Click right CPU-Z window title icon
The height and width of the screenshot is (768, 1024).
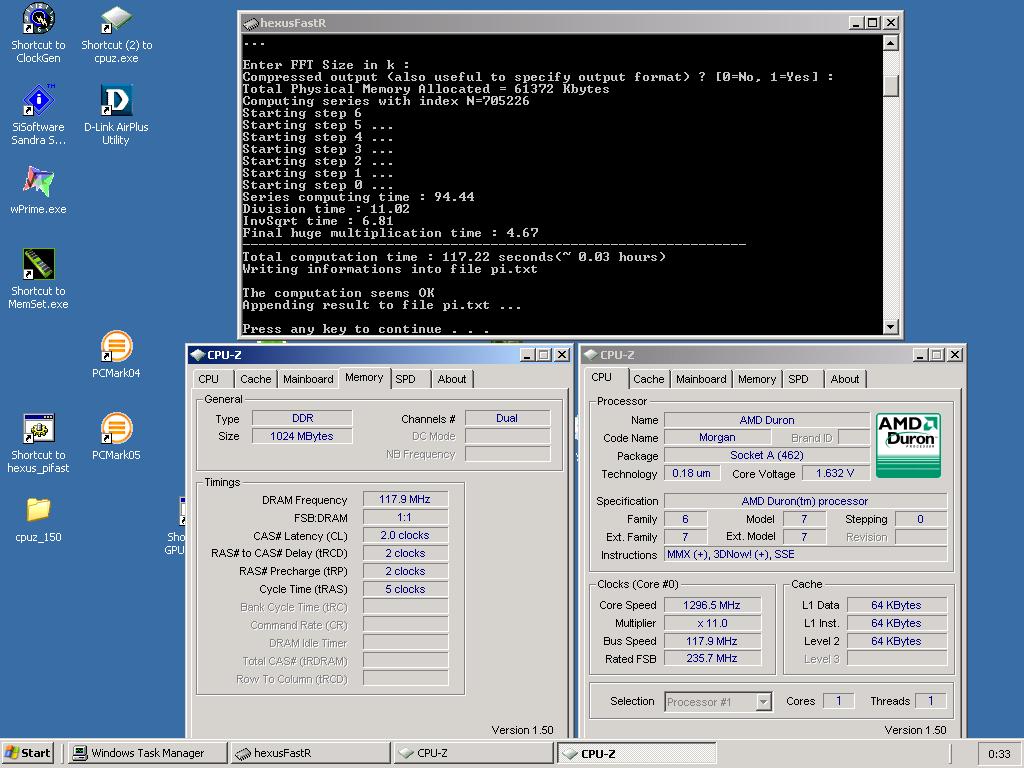(x=591, y=355)
